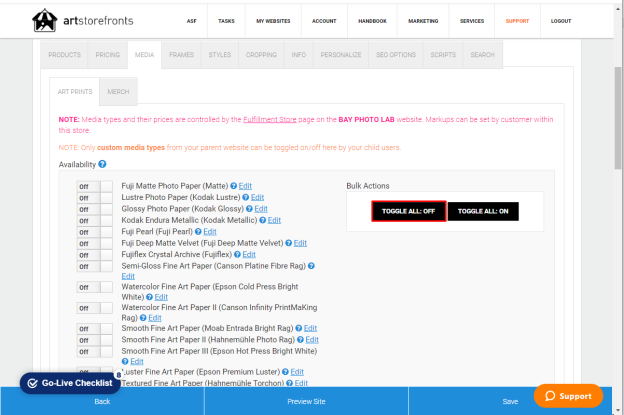Click help icon for Fujiflex Crystal Archive
This screenshot has width=624, height=415.
coord(237,254)
